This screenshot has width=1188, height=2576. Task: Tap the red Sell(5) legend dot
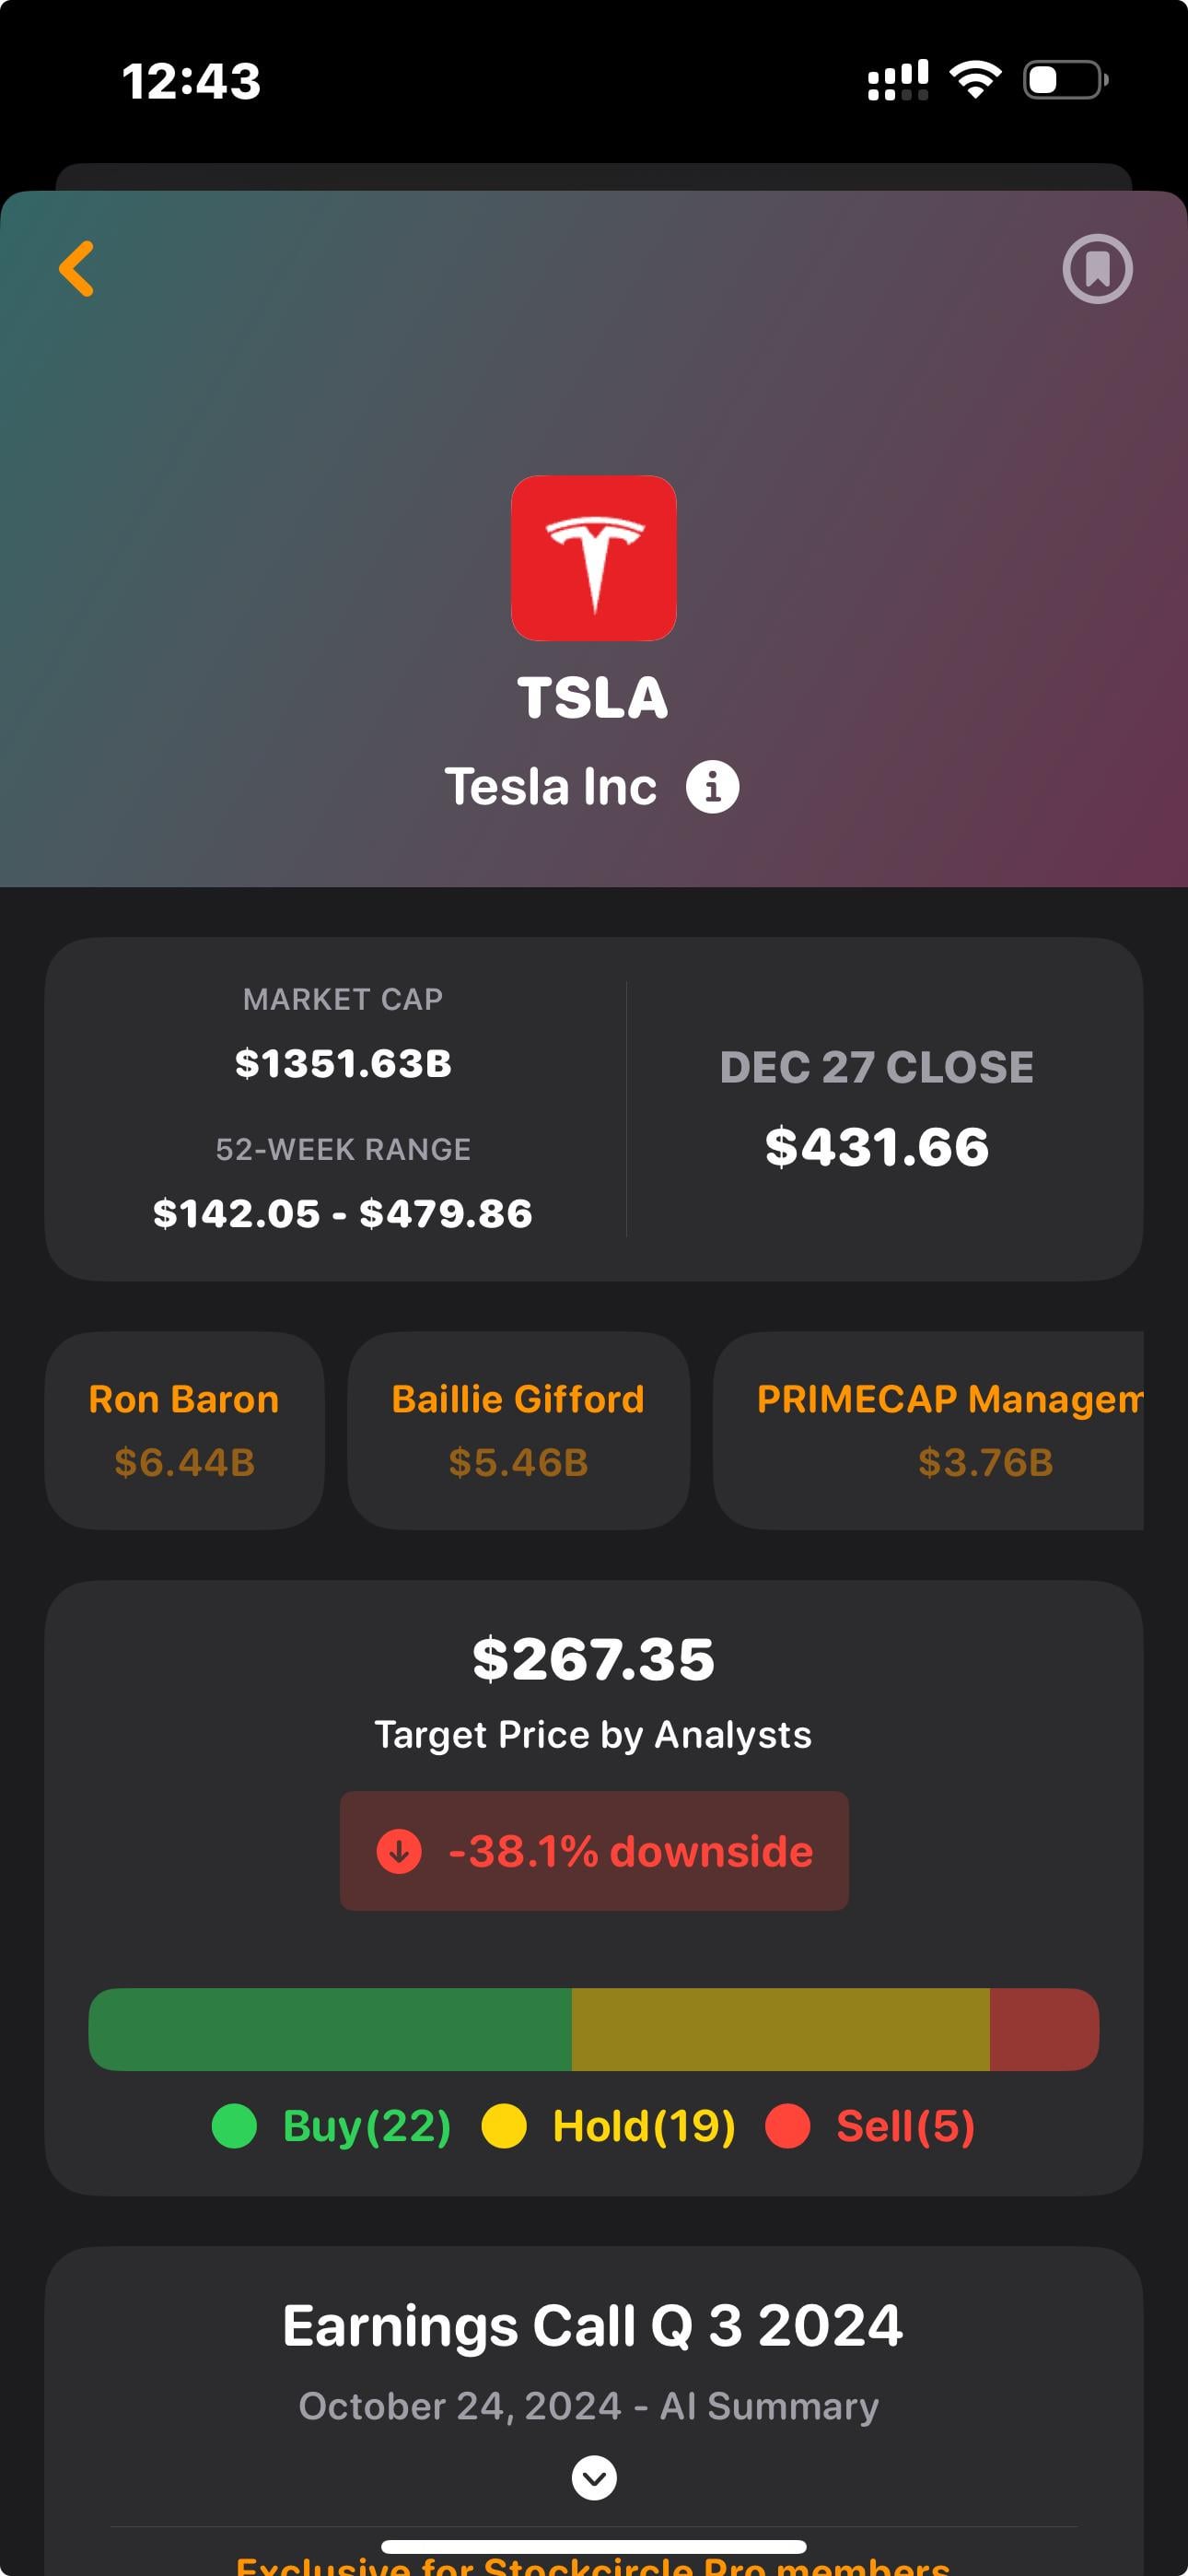pos(787,2126)
